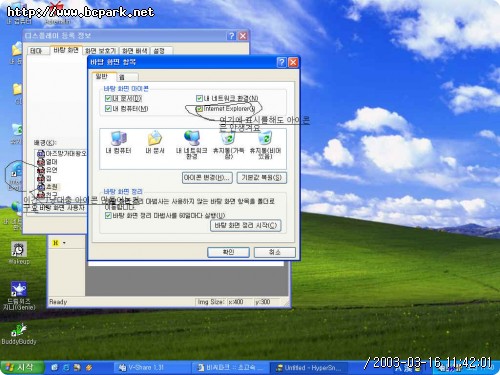Click the y:300 value in HyperSnap status bar
The height and width of the screenshot is (375, 500).
(x=263, y=302)
